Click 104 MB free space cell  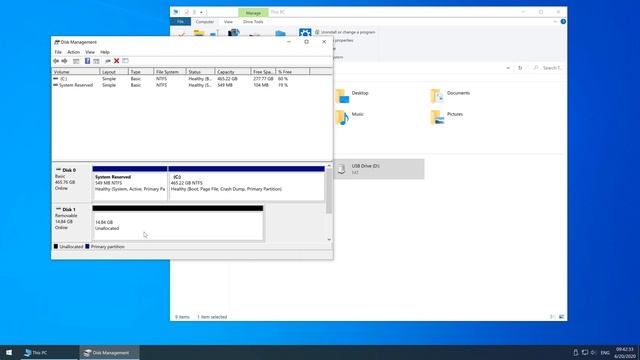pos(261,85)
